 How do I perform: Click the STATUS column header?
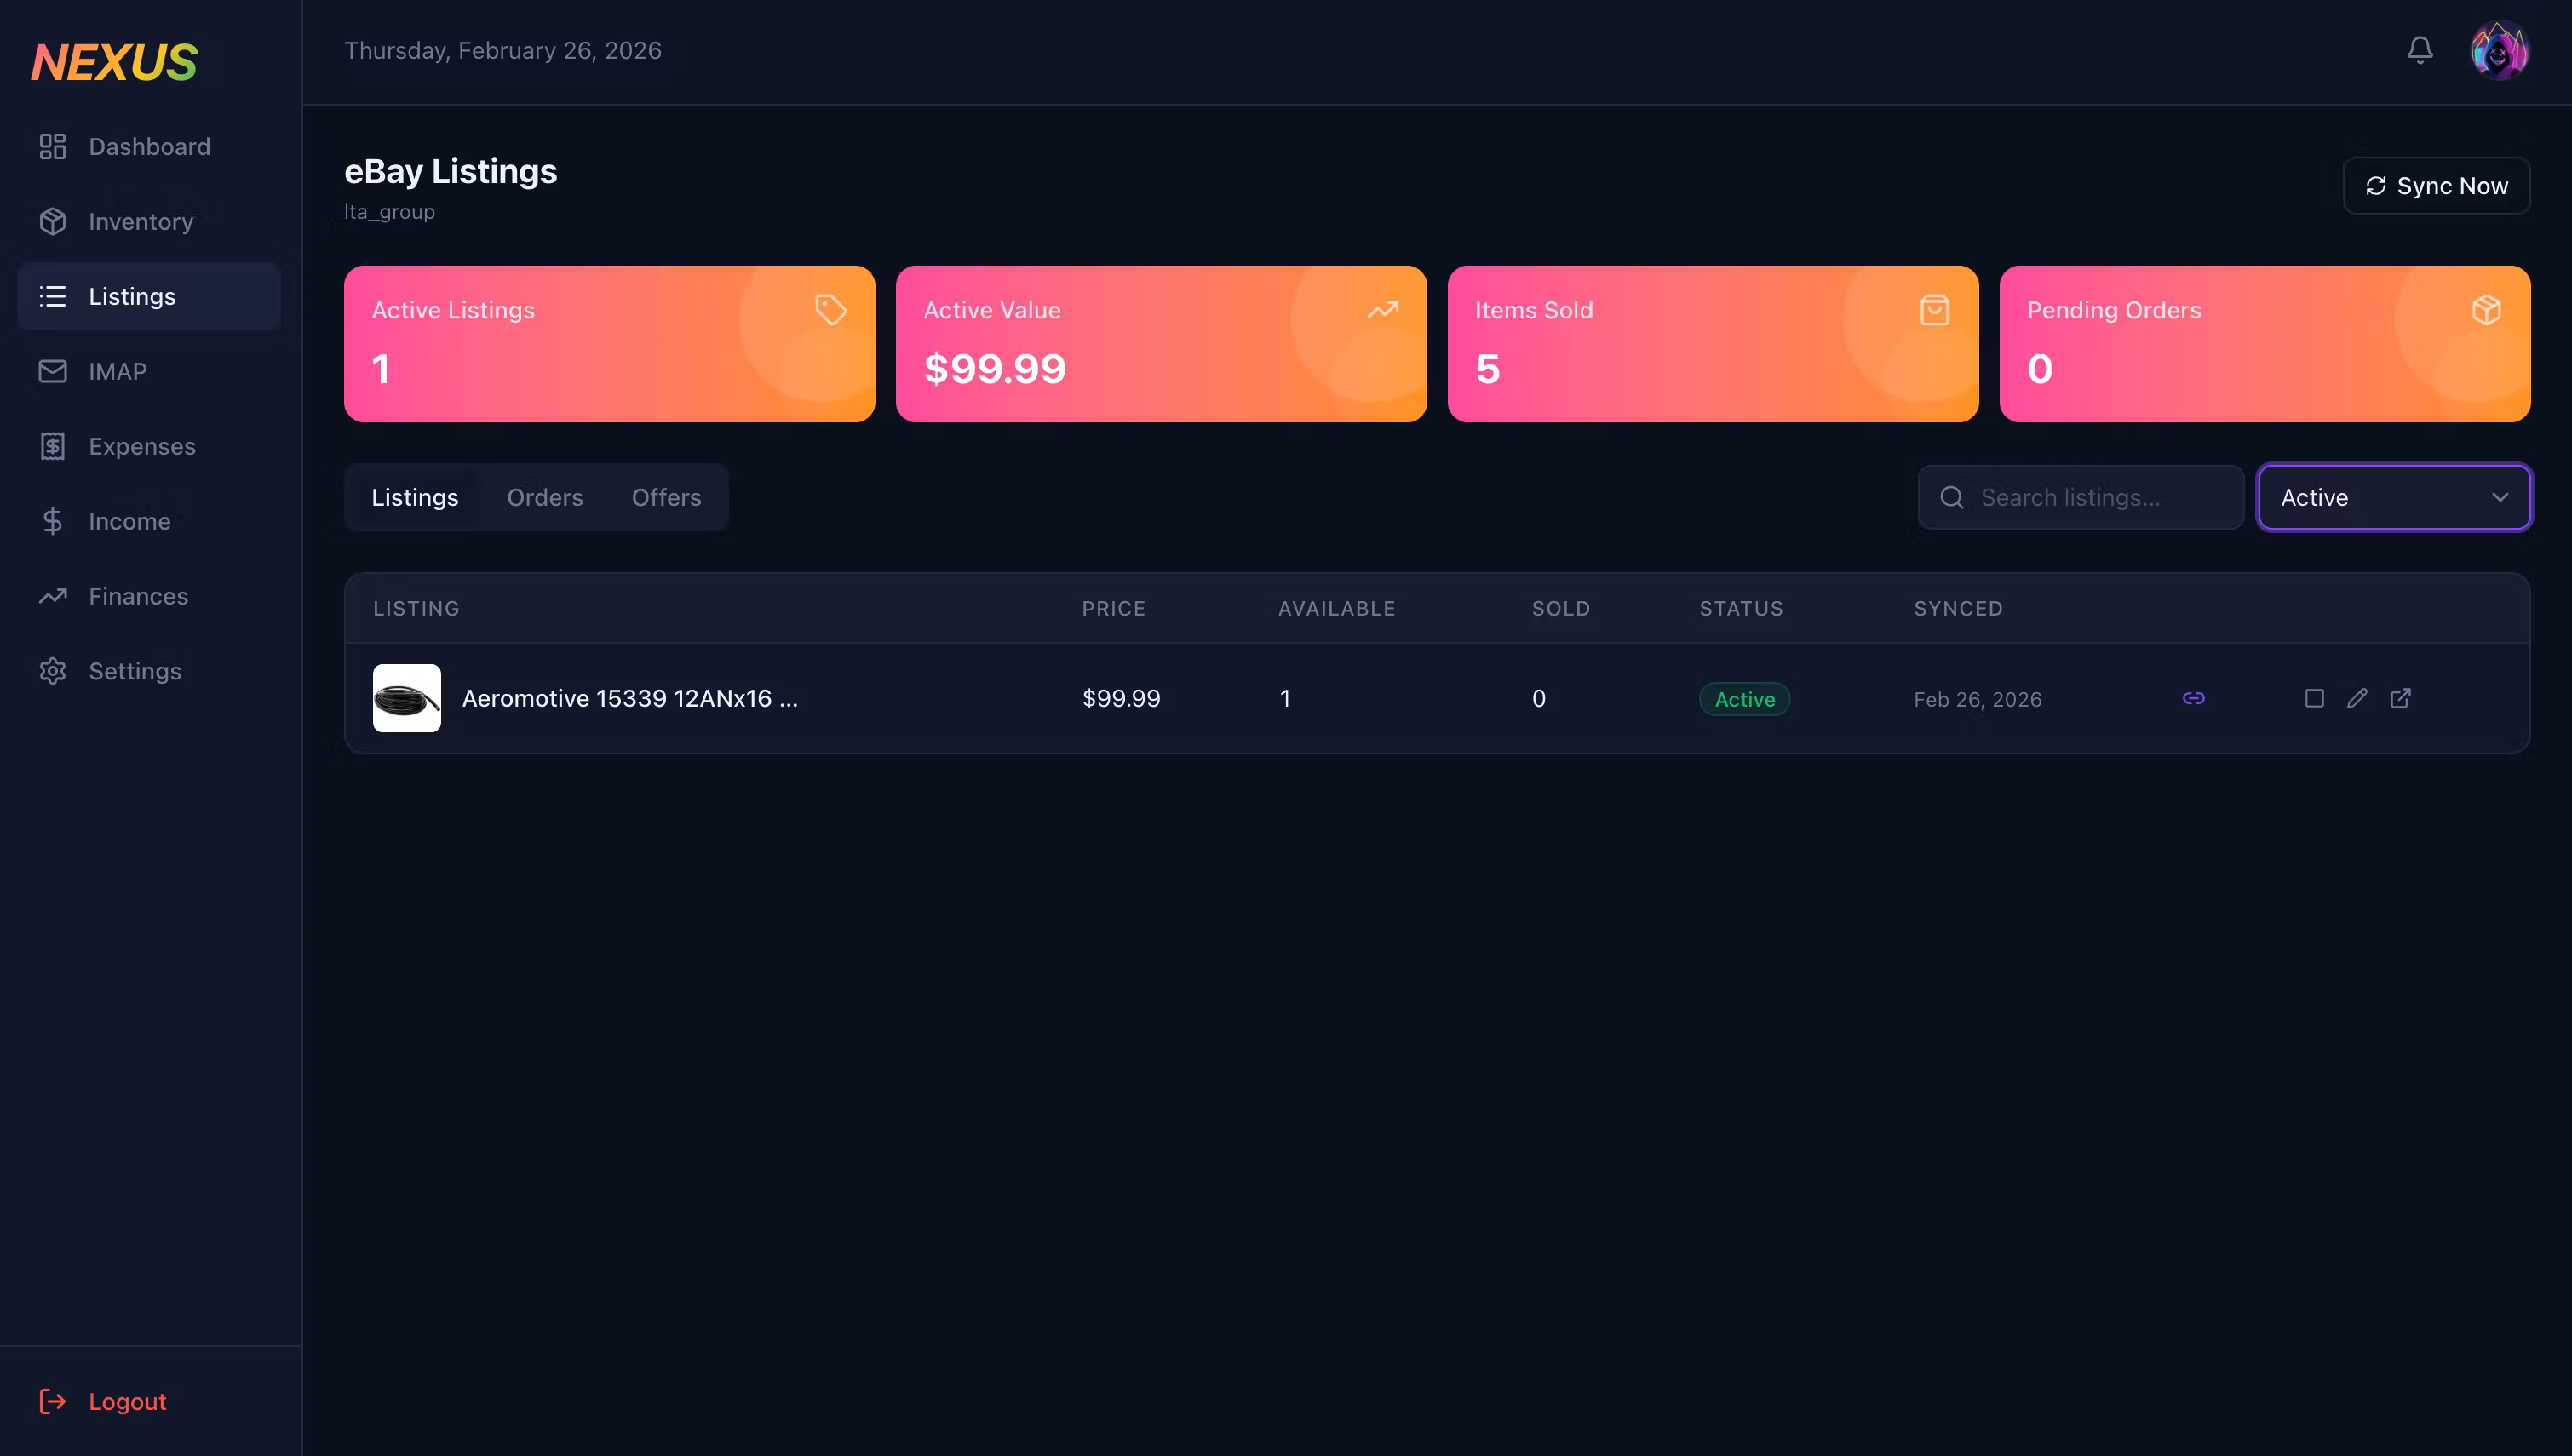[x=1741, y=608]
